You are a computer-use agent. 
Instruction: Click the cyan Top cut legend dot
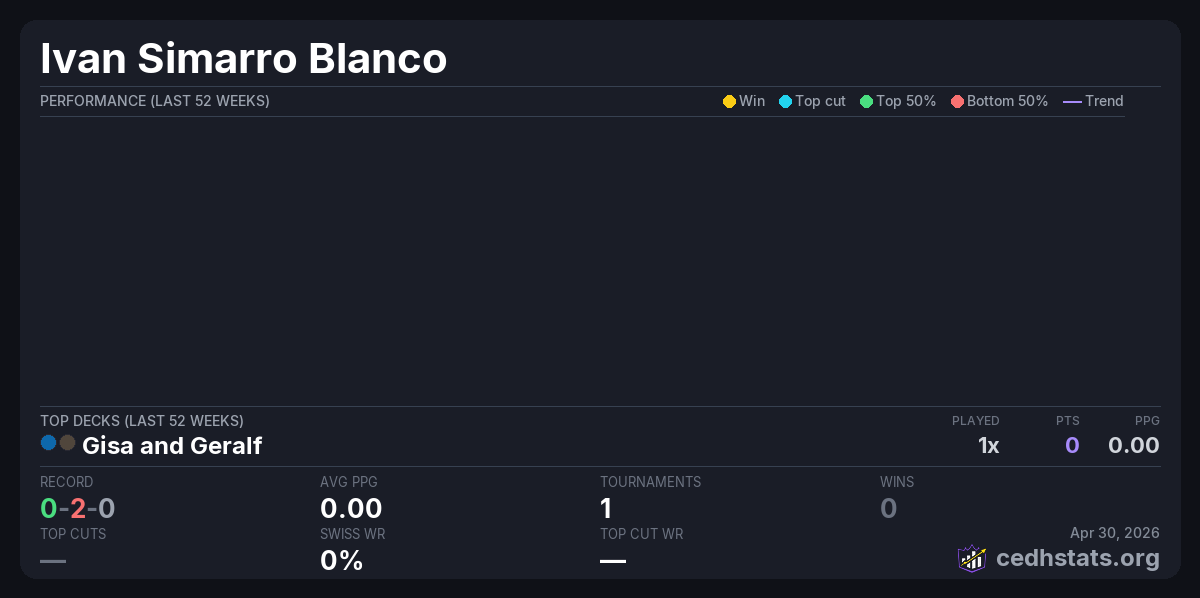tap(785, 101)
